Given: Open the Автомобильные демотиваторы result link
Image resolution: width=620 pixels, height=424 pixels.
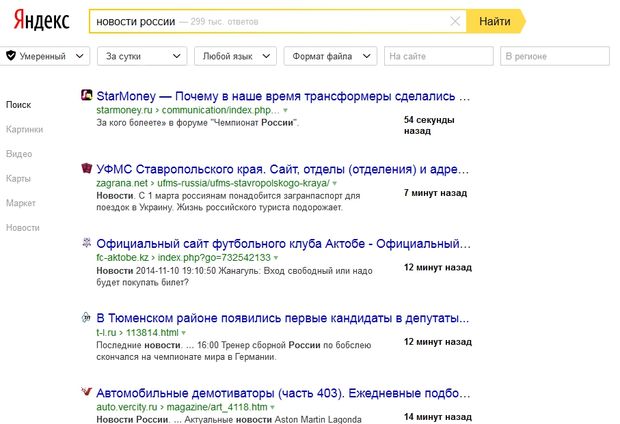Looking at the screenshot, I should click(283, 393).
